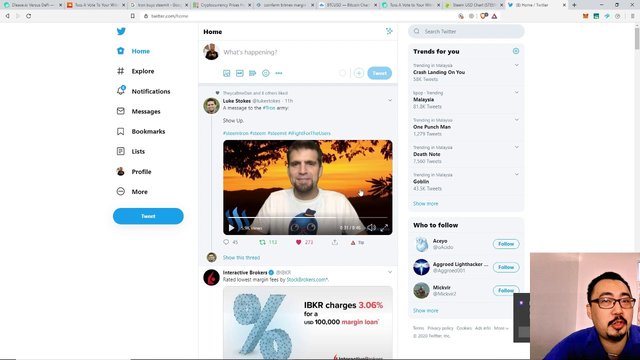
Task: Follow the Aceyo account
Action: tap(506, 244)
